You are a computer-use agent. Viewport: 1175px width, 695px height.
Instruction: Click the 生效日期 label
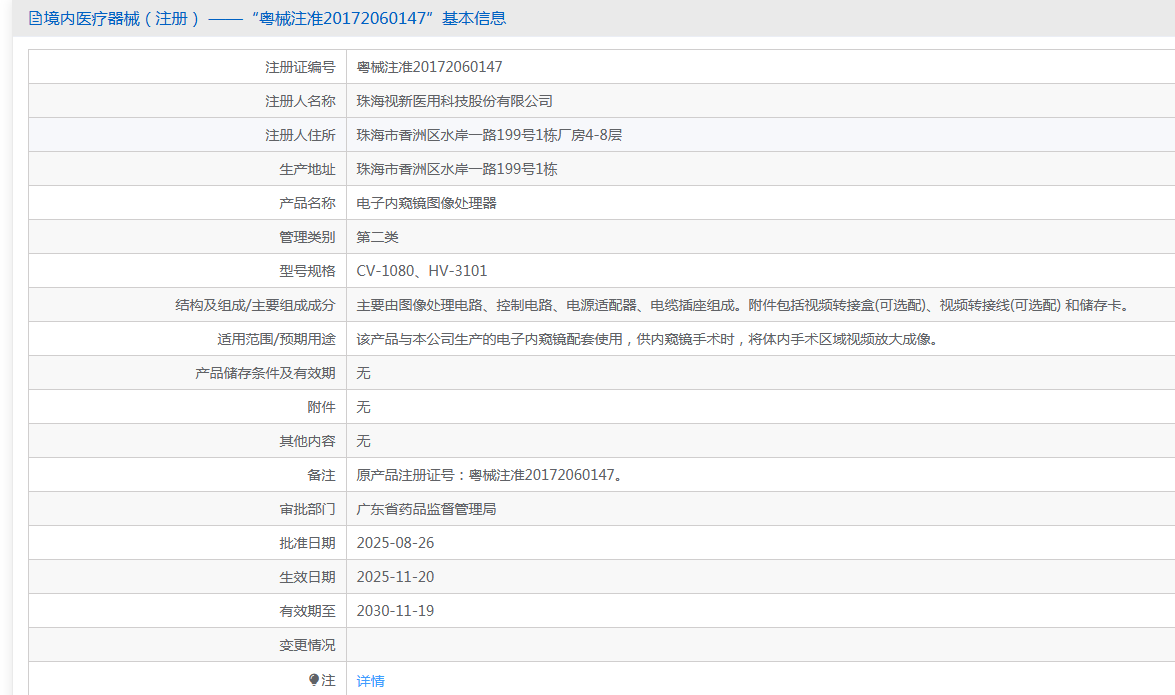click(x=307, y=577)
